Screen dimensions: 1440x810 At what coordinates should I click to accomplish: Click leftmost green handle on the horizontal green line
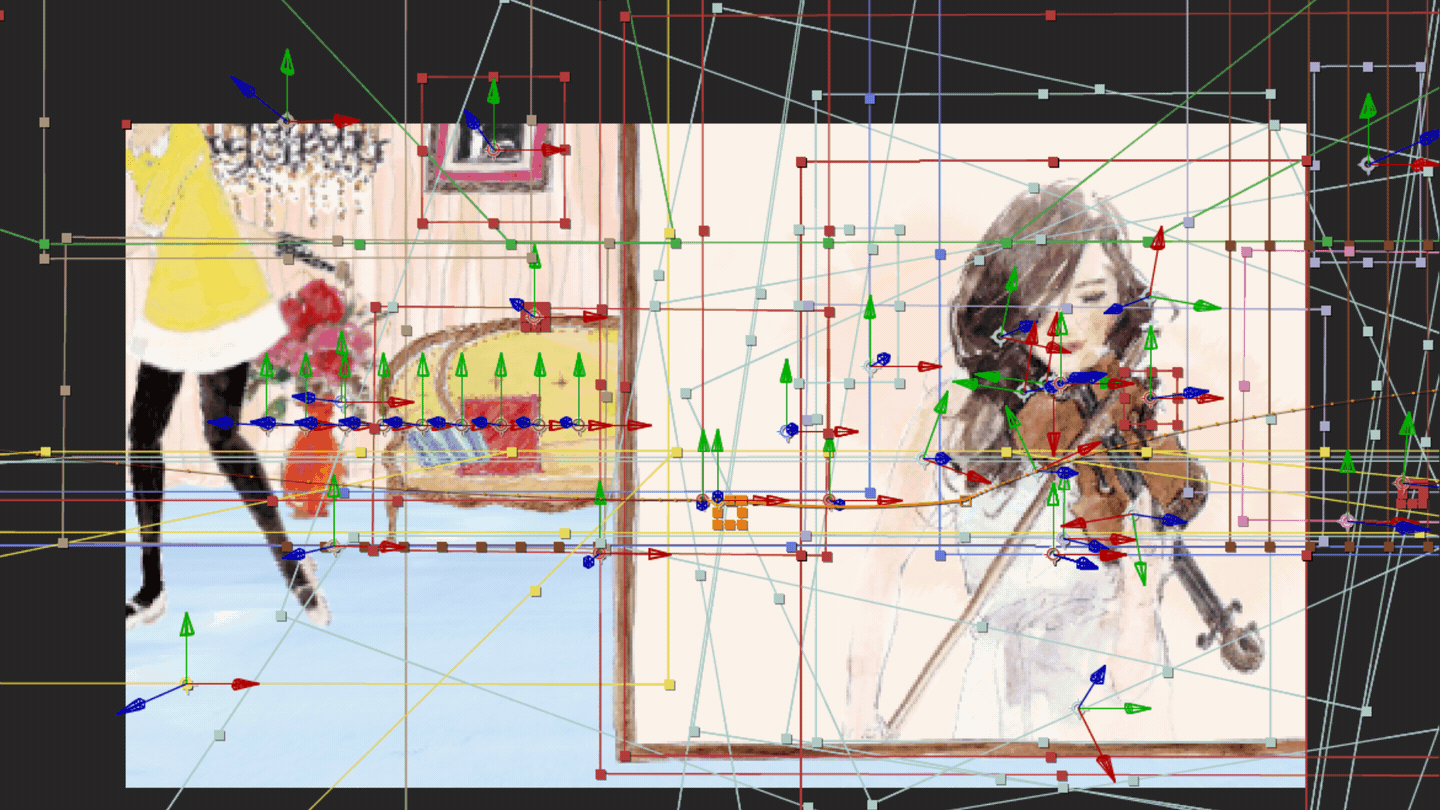coord(43,244)
